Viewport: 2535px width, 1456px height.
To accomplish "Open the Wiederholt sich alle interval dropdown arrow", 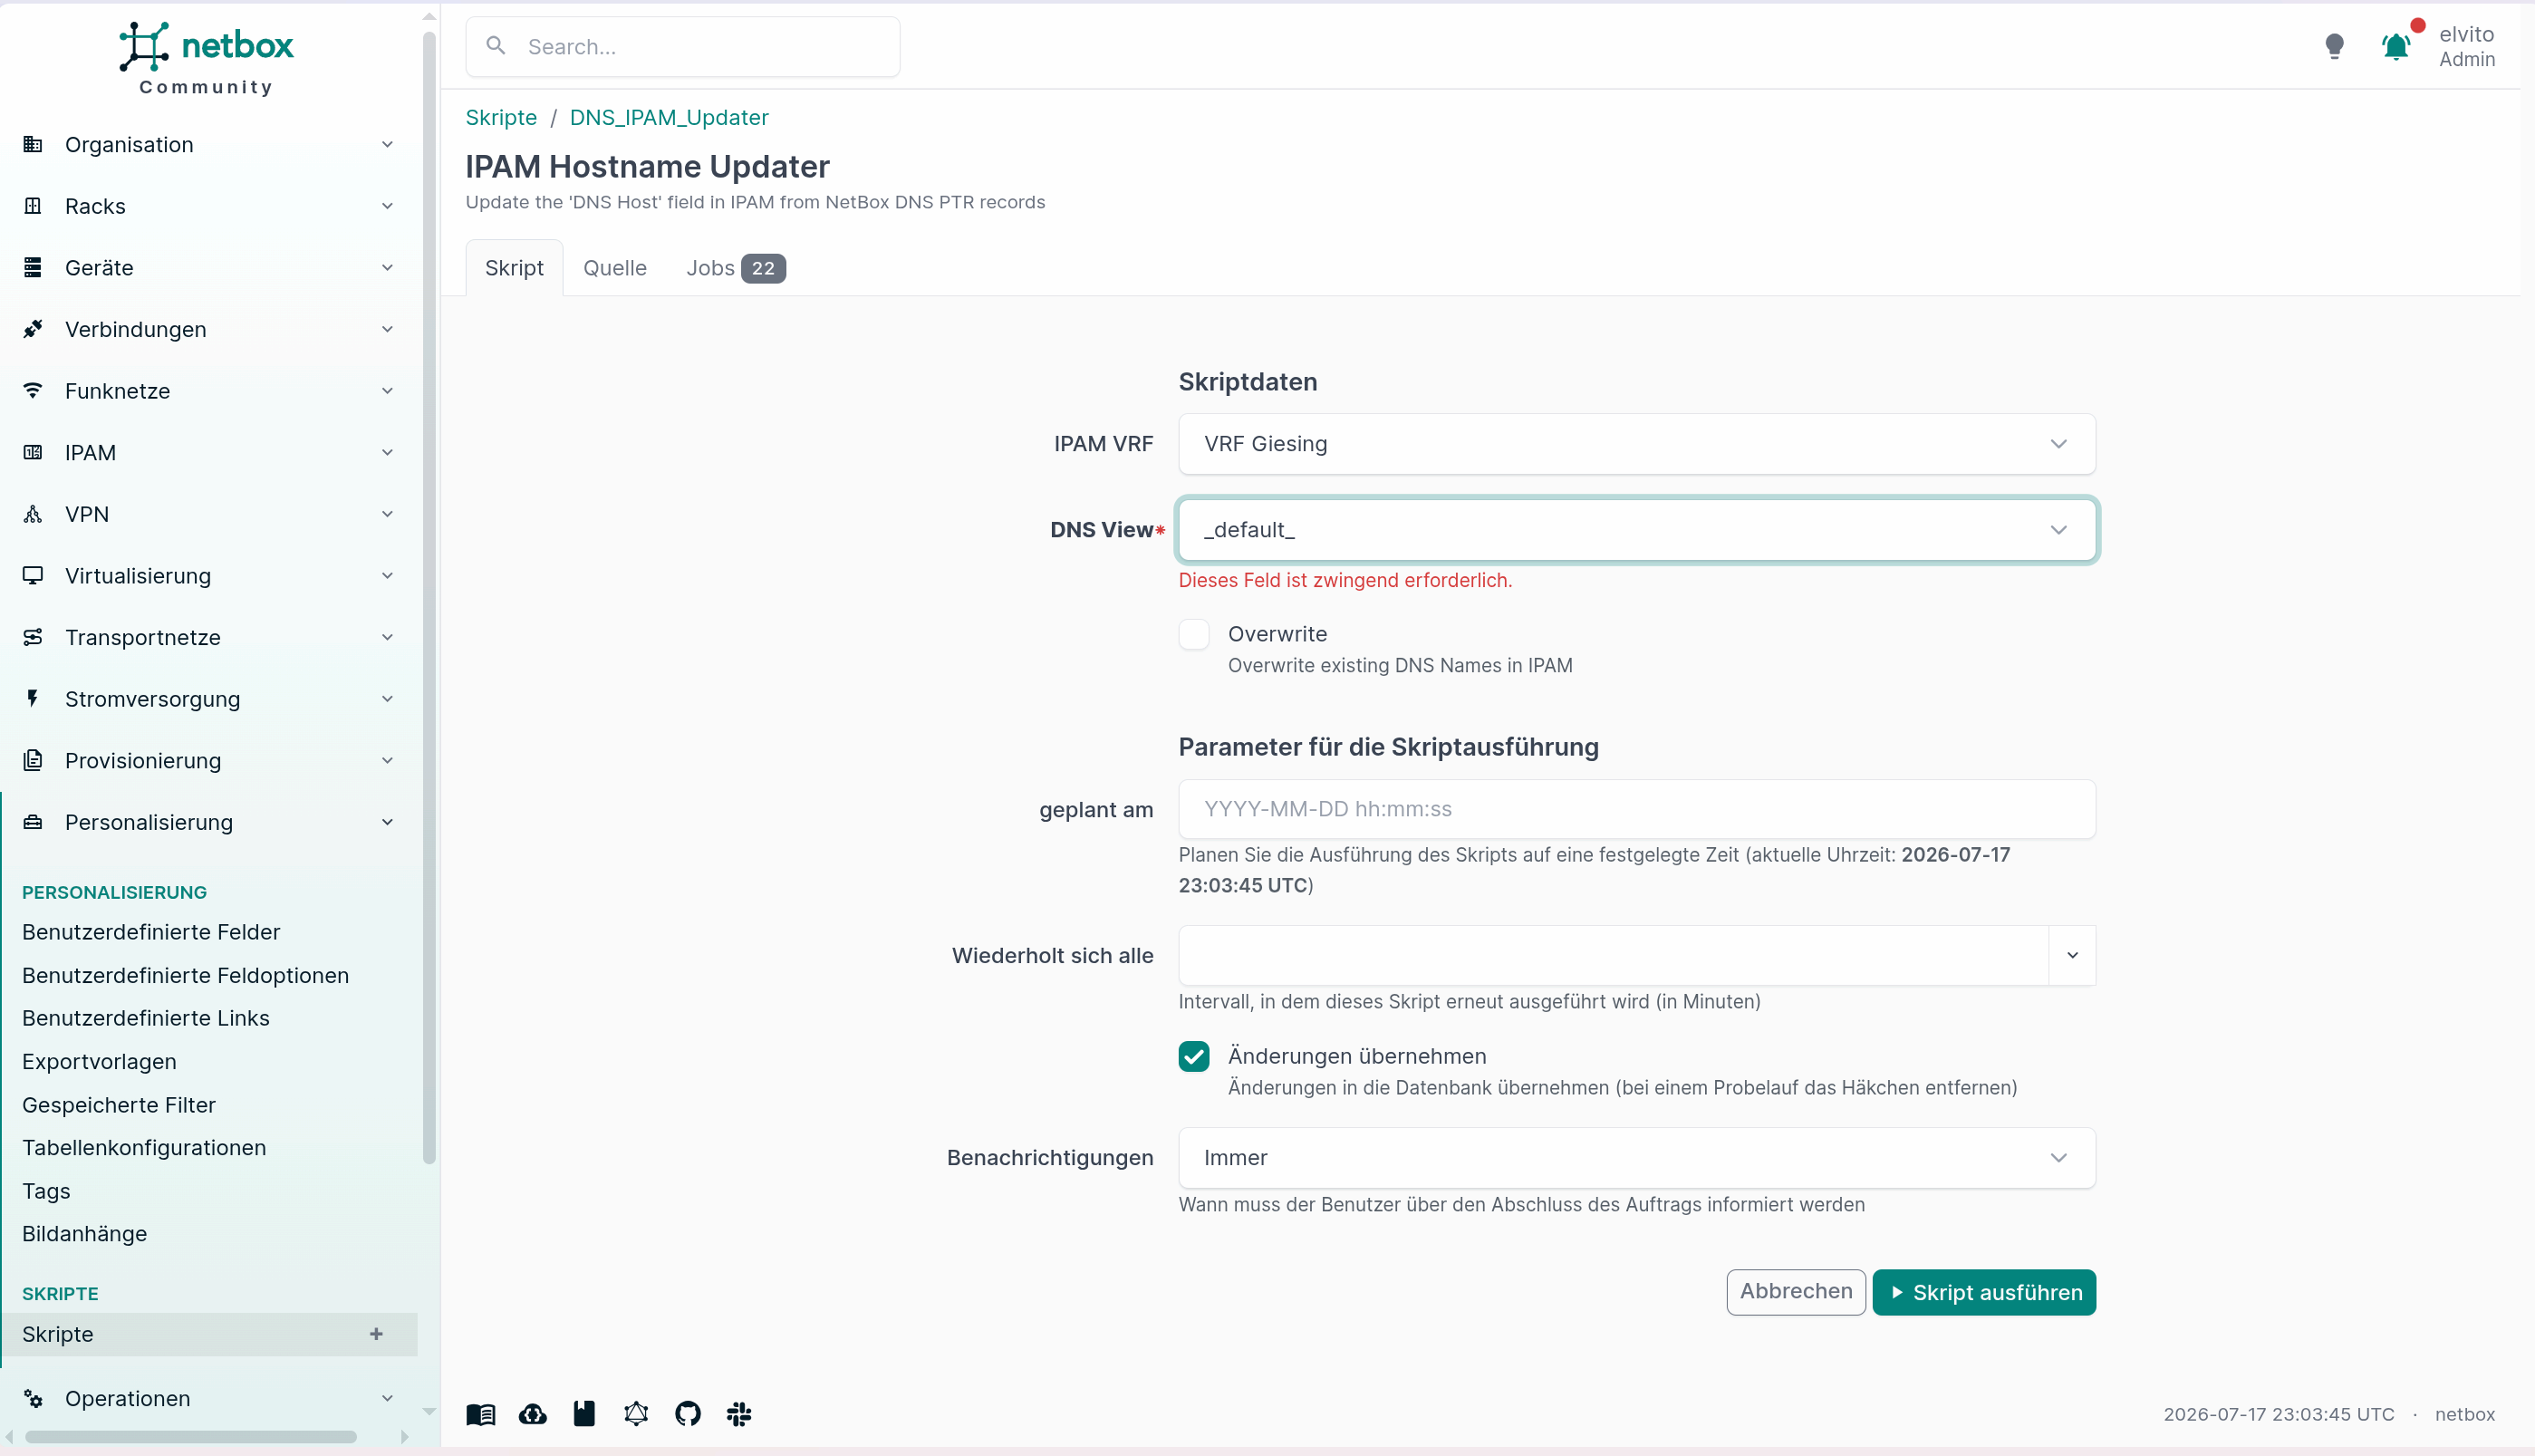I will pos(2073,955).
